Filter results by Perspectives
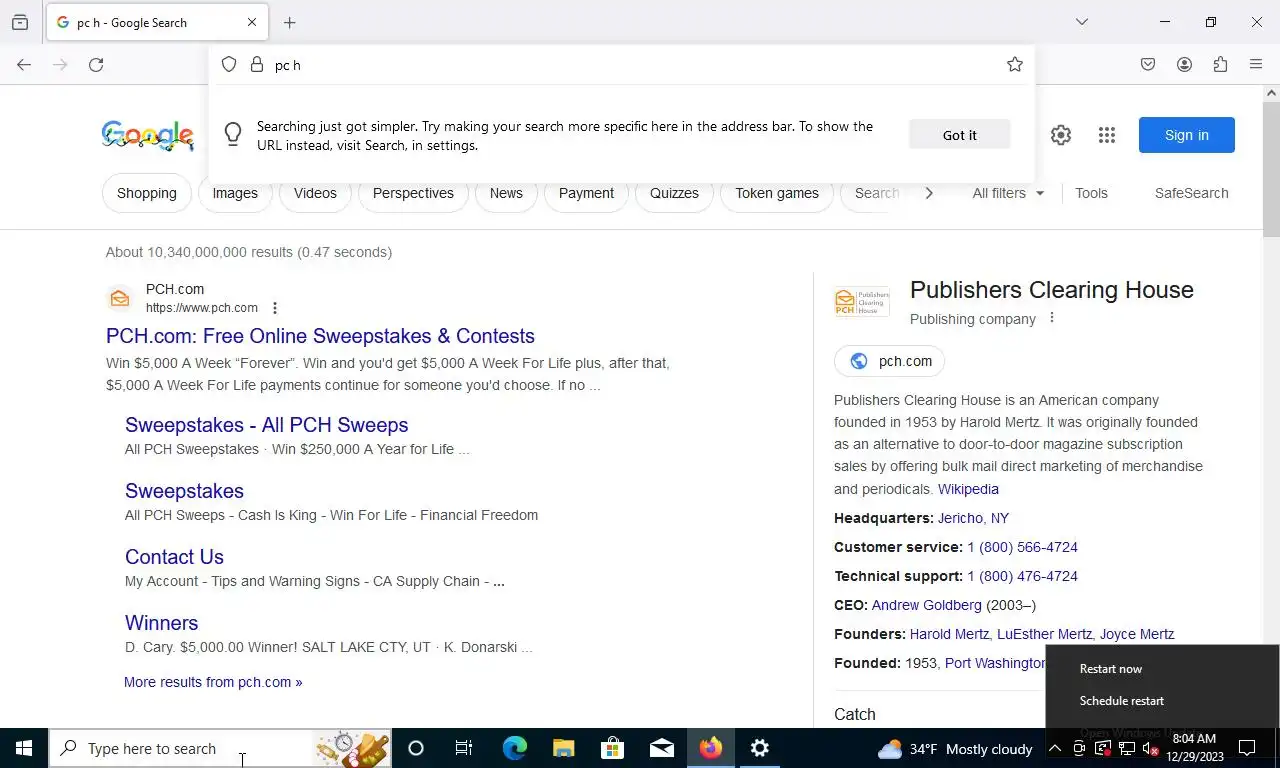 coord(413,193)
